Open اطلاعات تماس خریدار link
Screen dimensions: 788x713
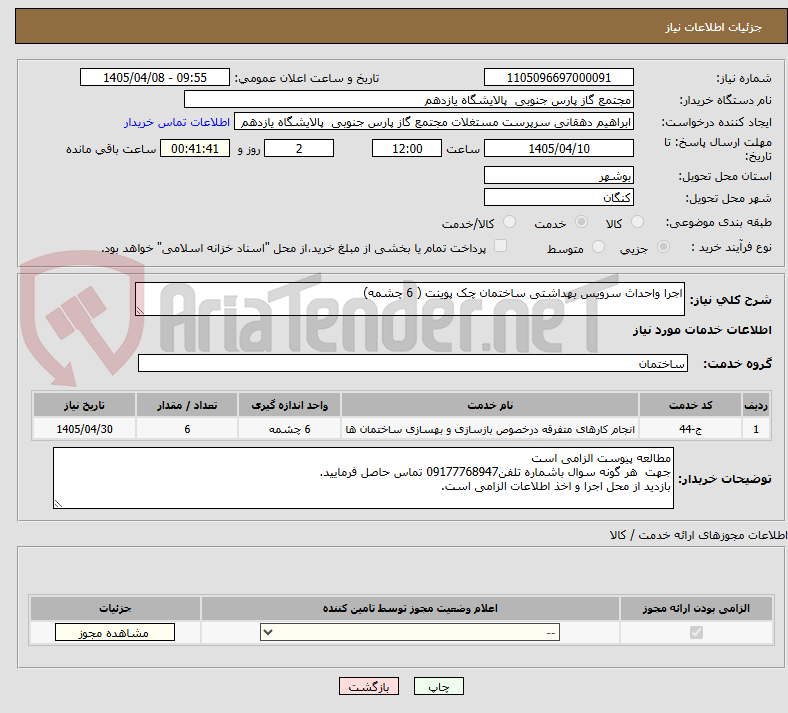[177, 122]
